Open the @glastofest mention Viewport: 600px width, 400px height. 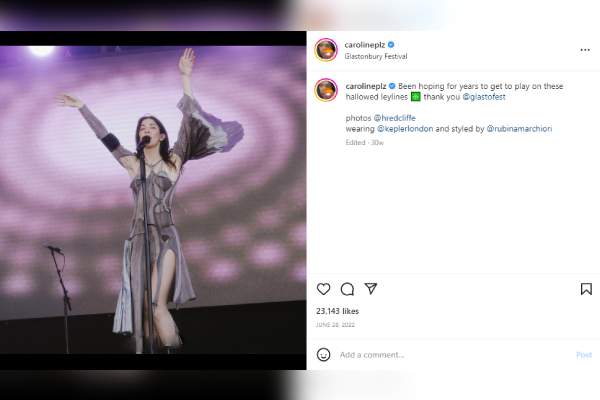(x=484, y=97)
